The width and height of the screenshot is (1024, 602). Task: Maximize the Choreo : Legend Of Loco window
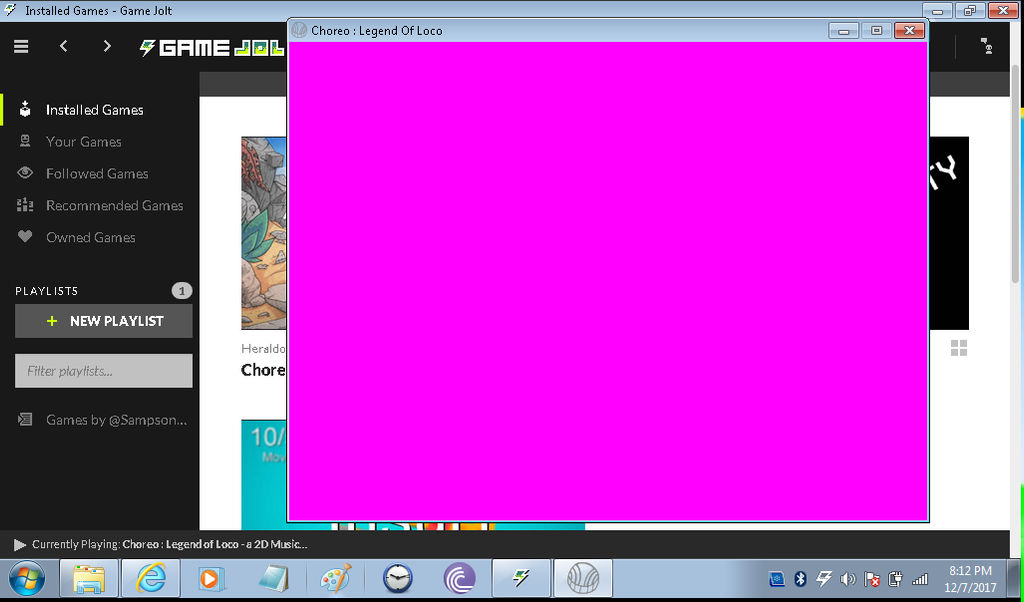[876, 30]
